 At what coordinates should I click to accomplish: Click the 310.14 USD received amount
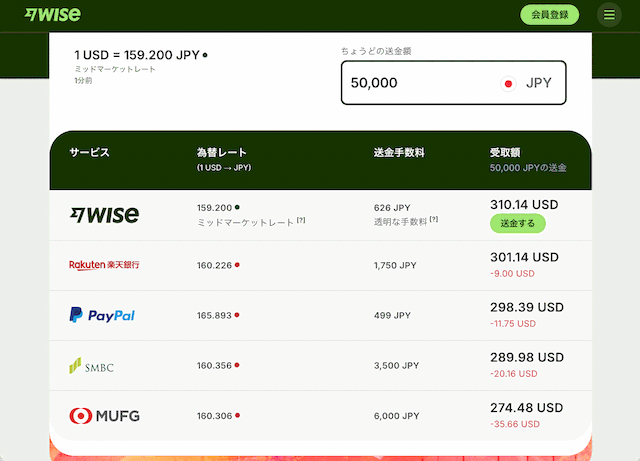coord(524,205)
